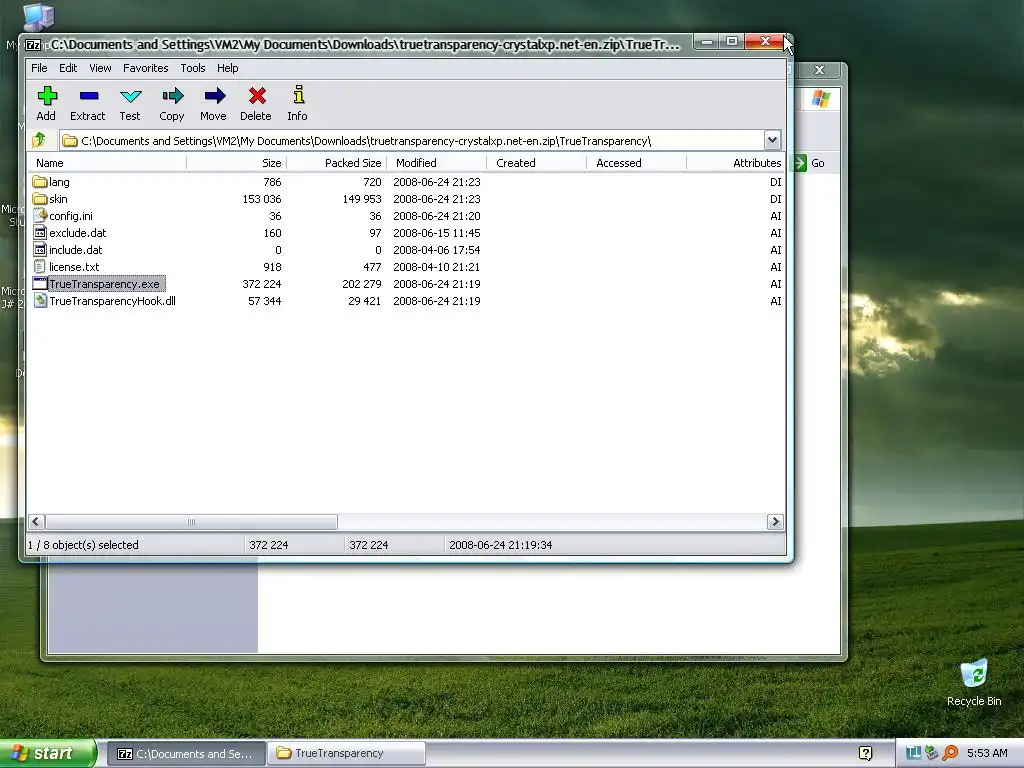Sort by the Modified column header

pos(436,163)
